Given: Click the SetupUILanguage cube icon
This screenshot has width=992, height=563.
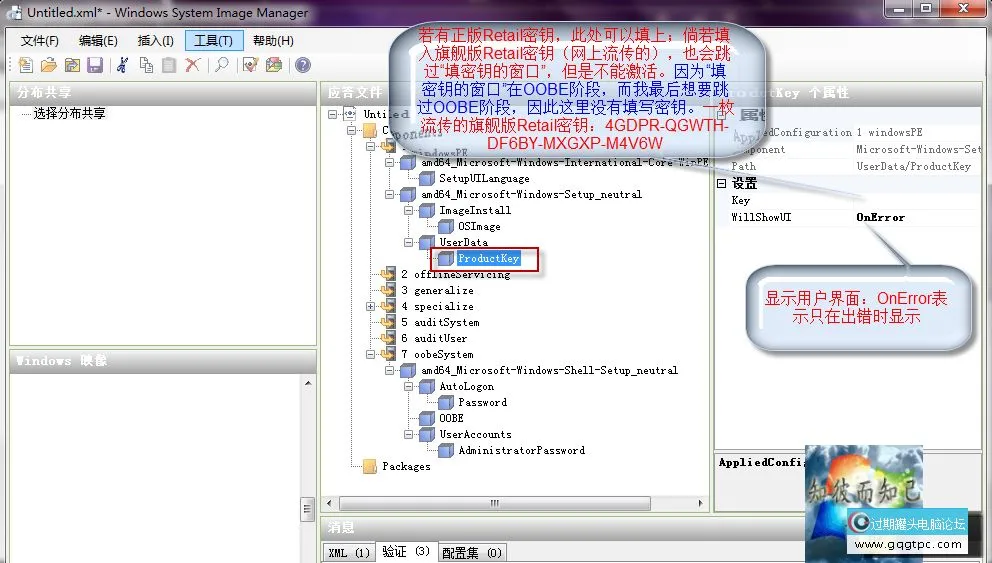Looking at the screenshot, I should [427, 178].
